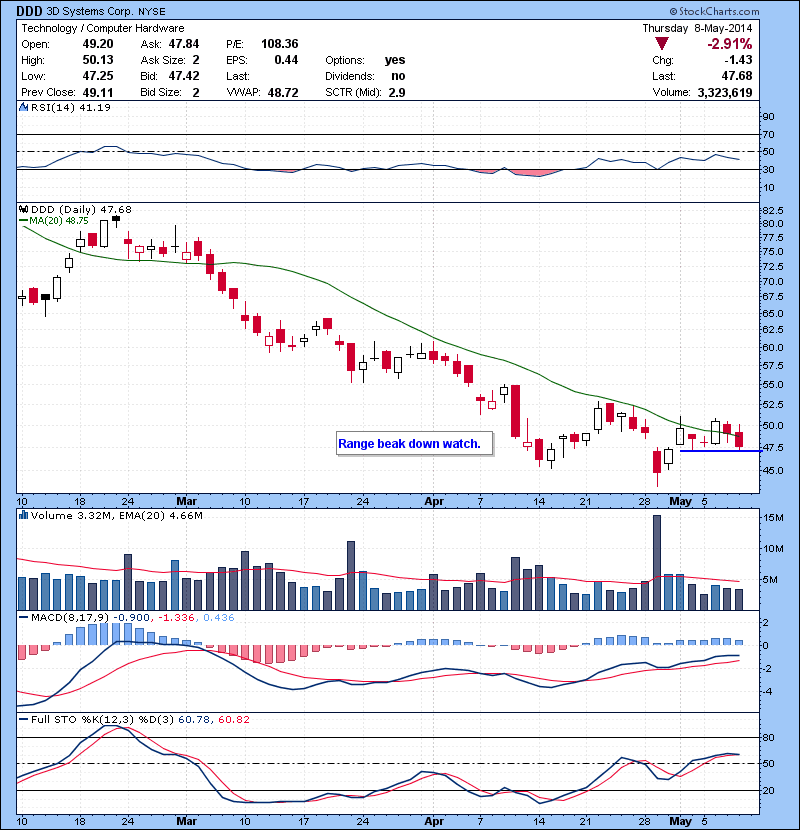
Task: Click the DDD ticker symbol in header
Action: [x=29, y=11]
